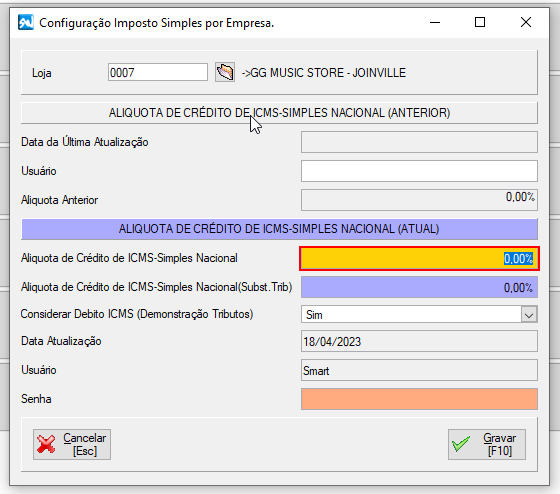Maximize the configuration window
This screenshot has height=494, width=560.
[x=480, y=23]
